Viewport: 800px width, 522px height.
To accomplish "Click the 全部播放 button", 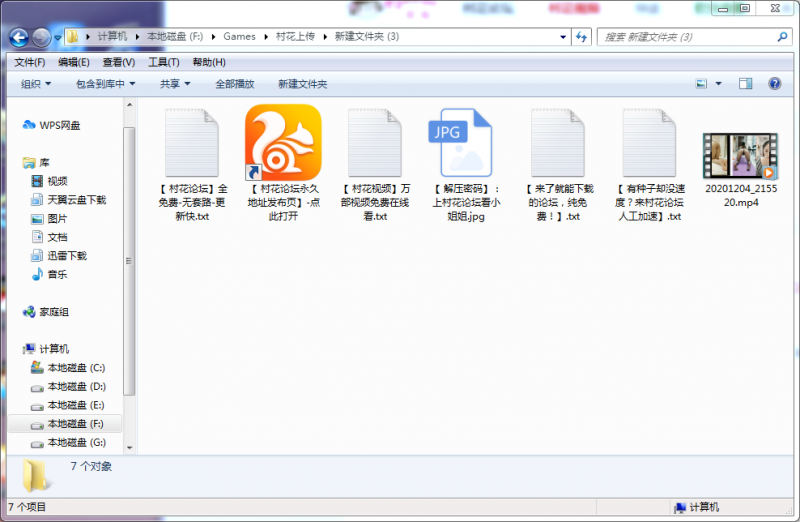I will coord(235,84).
